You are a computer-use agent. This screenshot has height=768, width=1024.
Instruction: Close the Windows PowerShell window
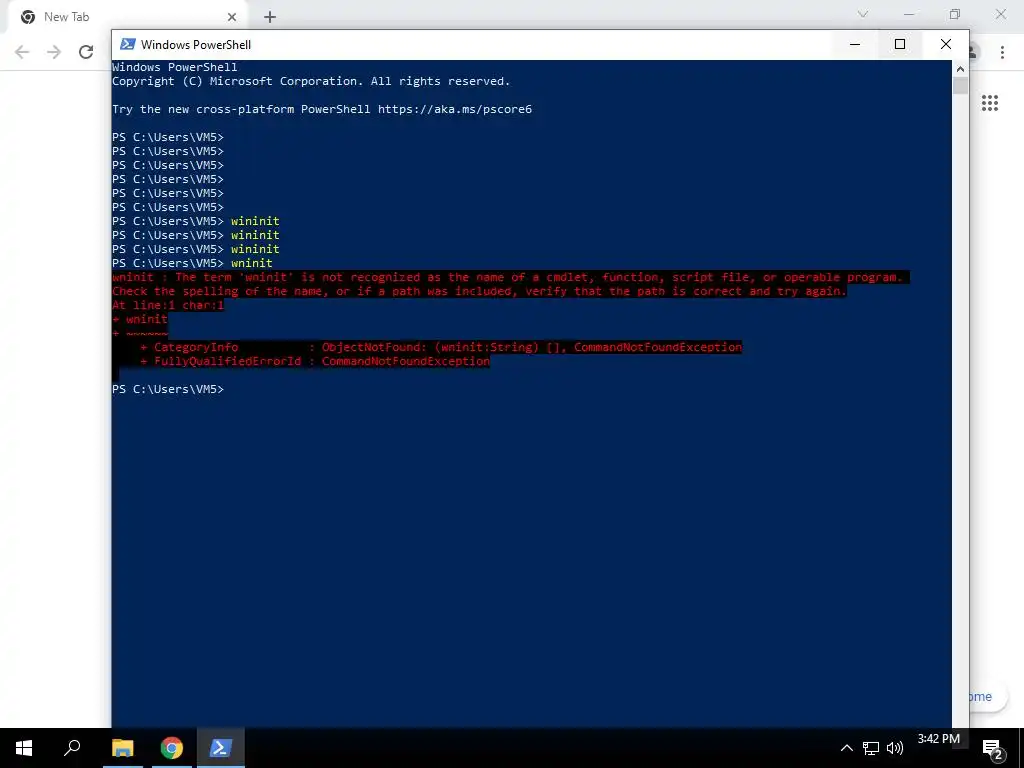945,44
